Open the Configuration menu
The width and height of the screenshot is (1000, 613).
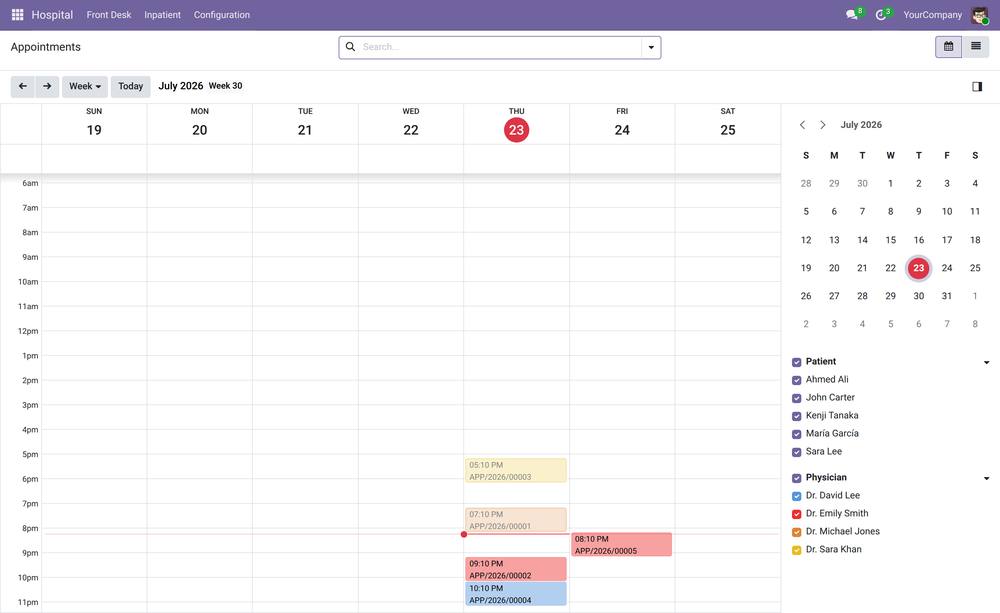pyautogui.click(x=222, y=15)
